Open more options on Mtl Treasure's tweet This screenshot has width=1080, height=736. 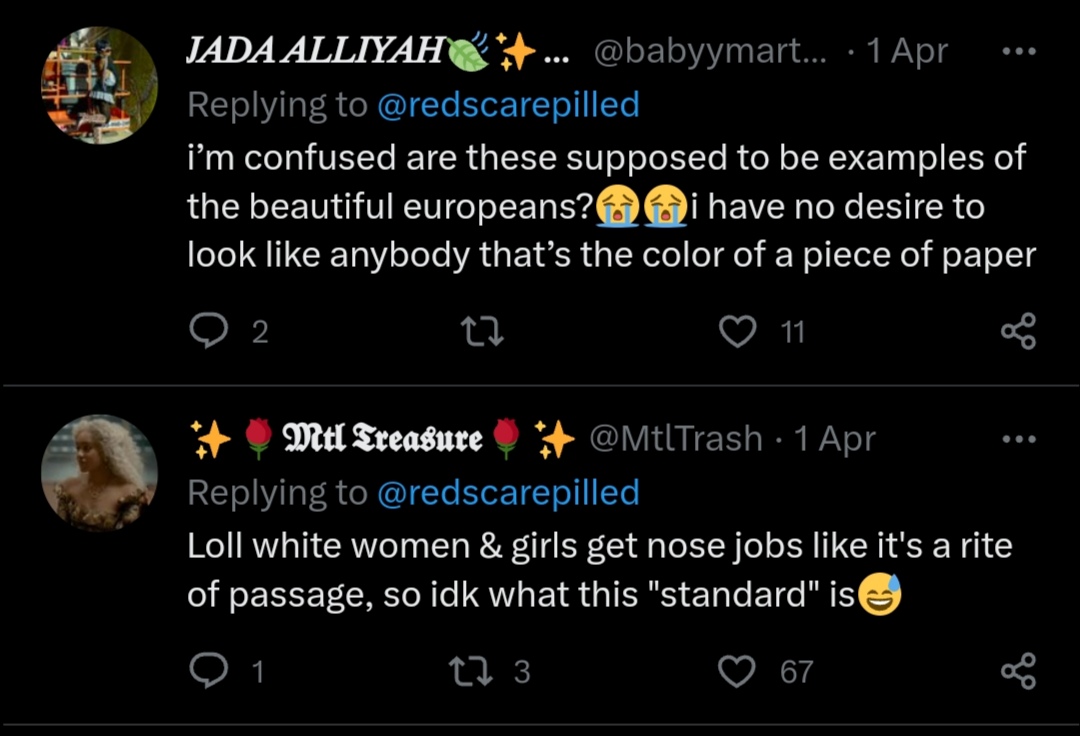(x=1019, y=439)
